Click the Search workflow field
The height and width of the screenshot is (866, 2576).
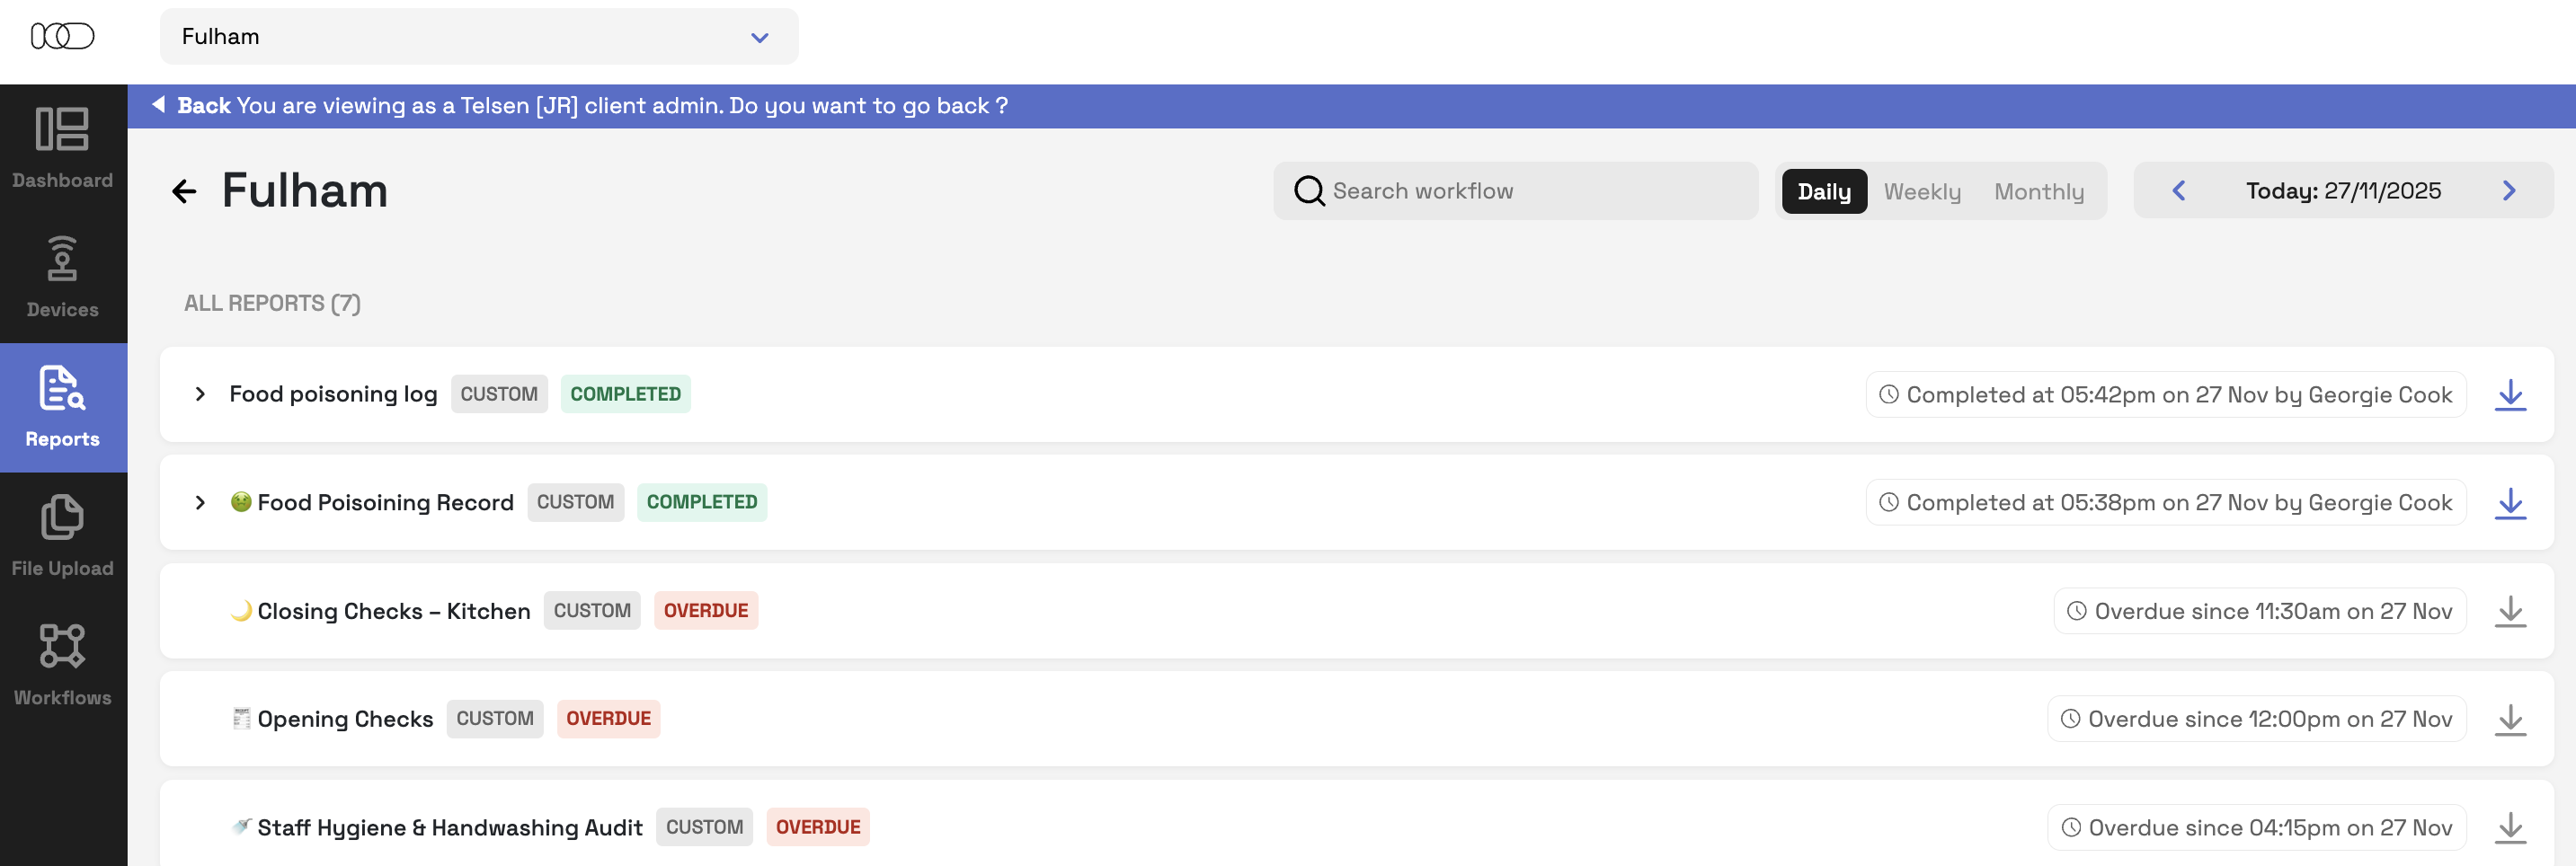pyautogui.click(x=1515, y=191)
